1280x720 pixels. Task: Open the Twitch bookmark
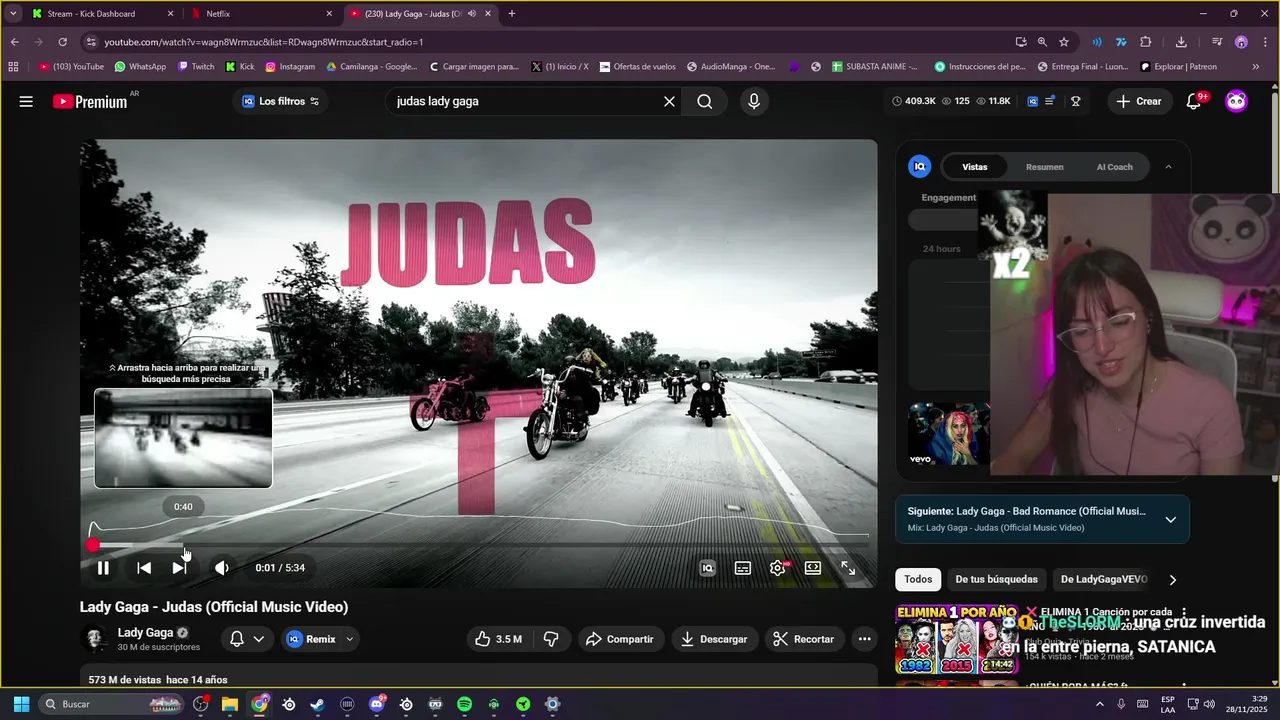tap(196, 67)
